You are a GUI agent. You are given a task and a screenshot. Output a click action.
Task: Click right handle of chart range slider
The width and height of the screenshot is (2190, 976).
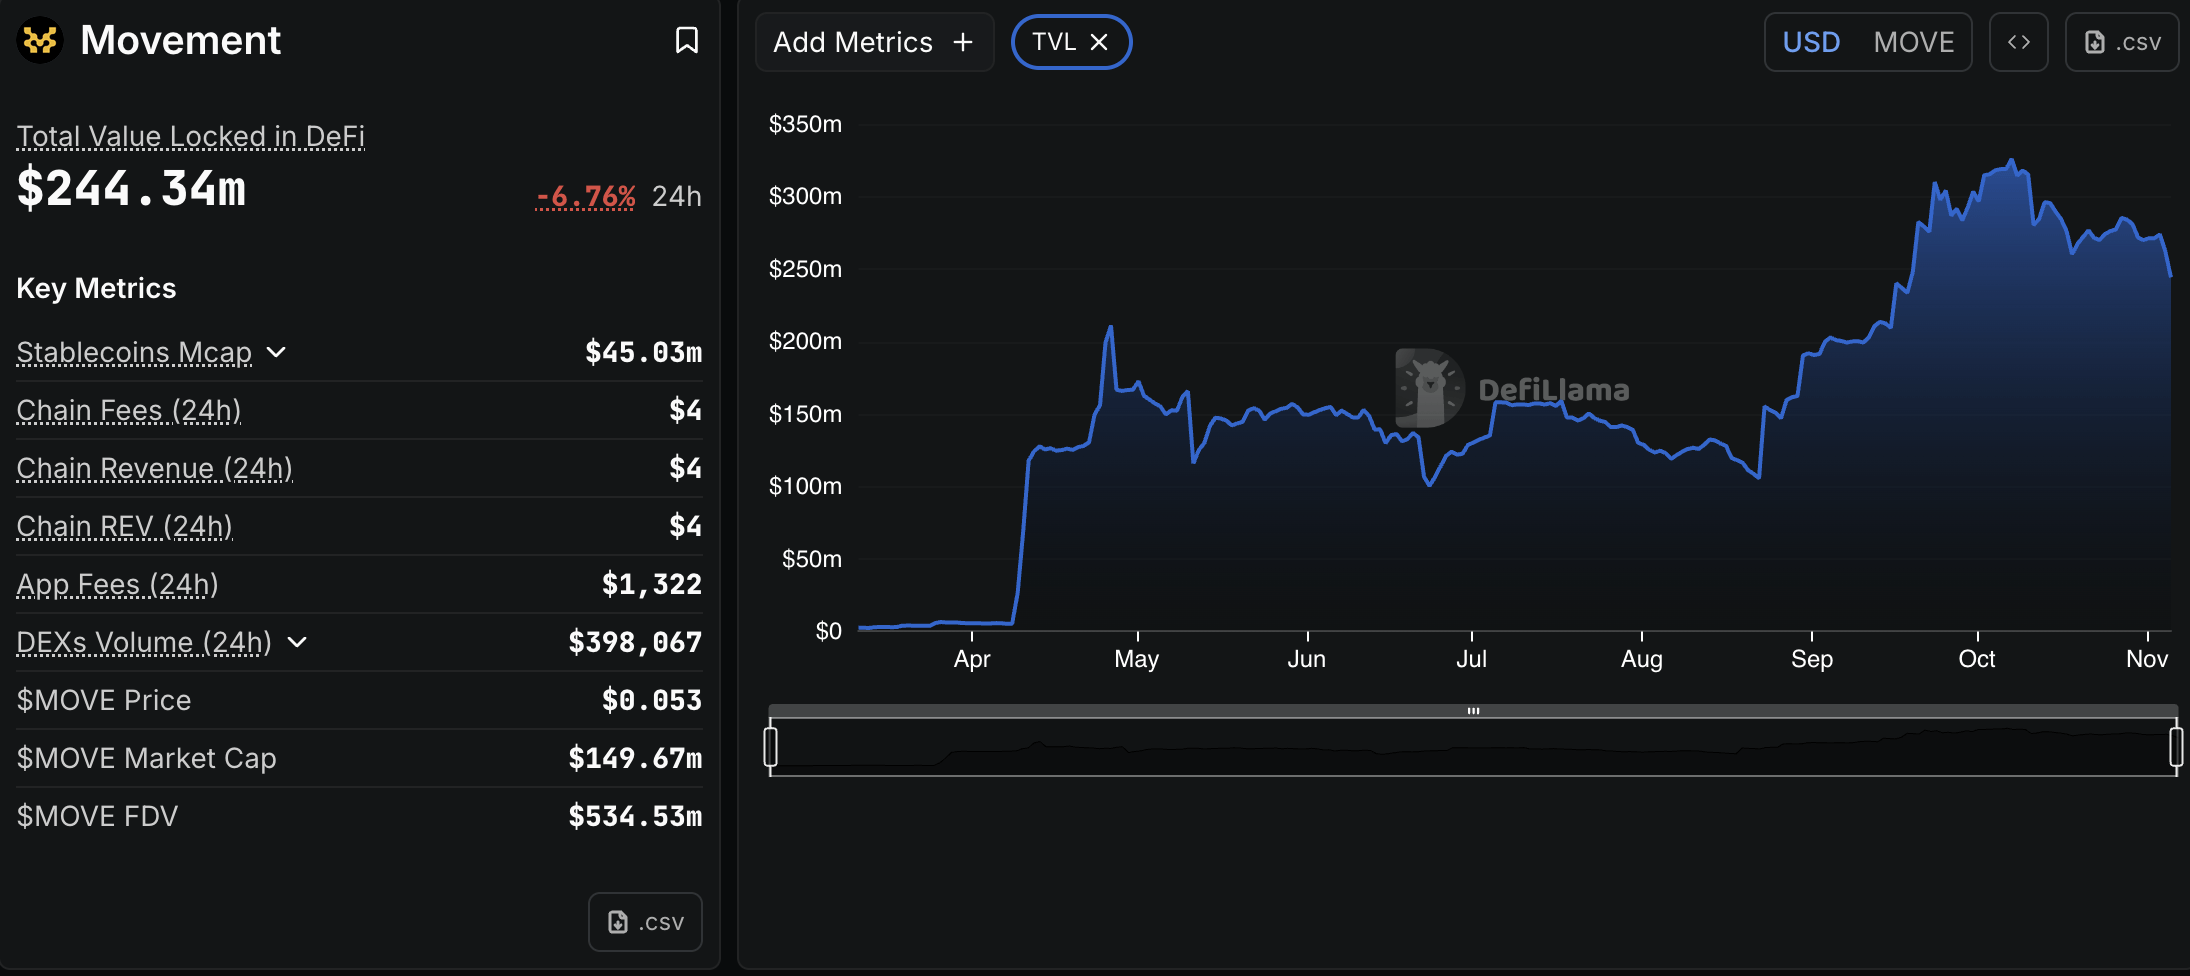coord(2175,747)
